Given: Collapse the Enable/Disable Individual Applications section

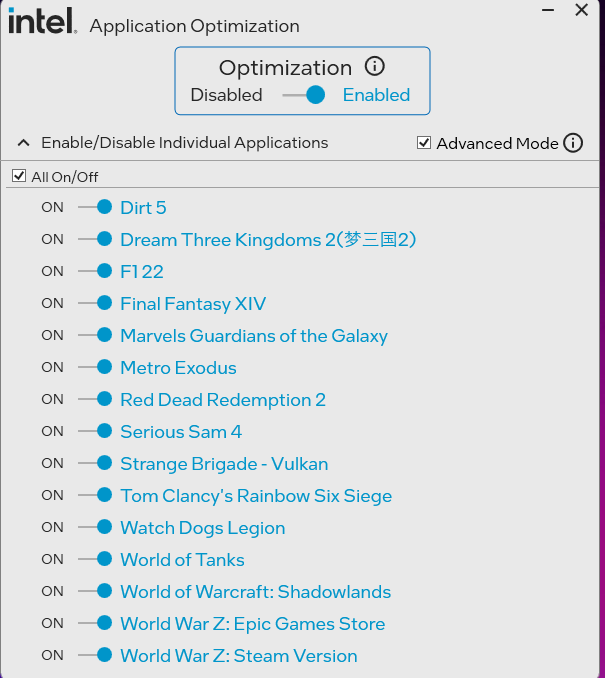Looking at the screenshot, I should (x=22, y=143).
